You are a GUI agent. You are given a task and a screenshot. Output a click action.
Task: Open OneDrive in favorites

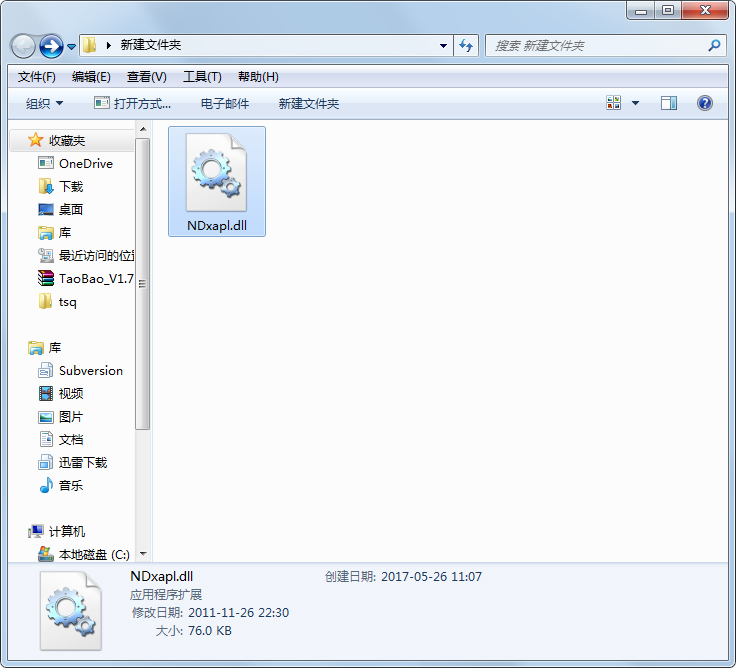click(85, 163)
